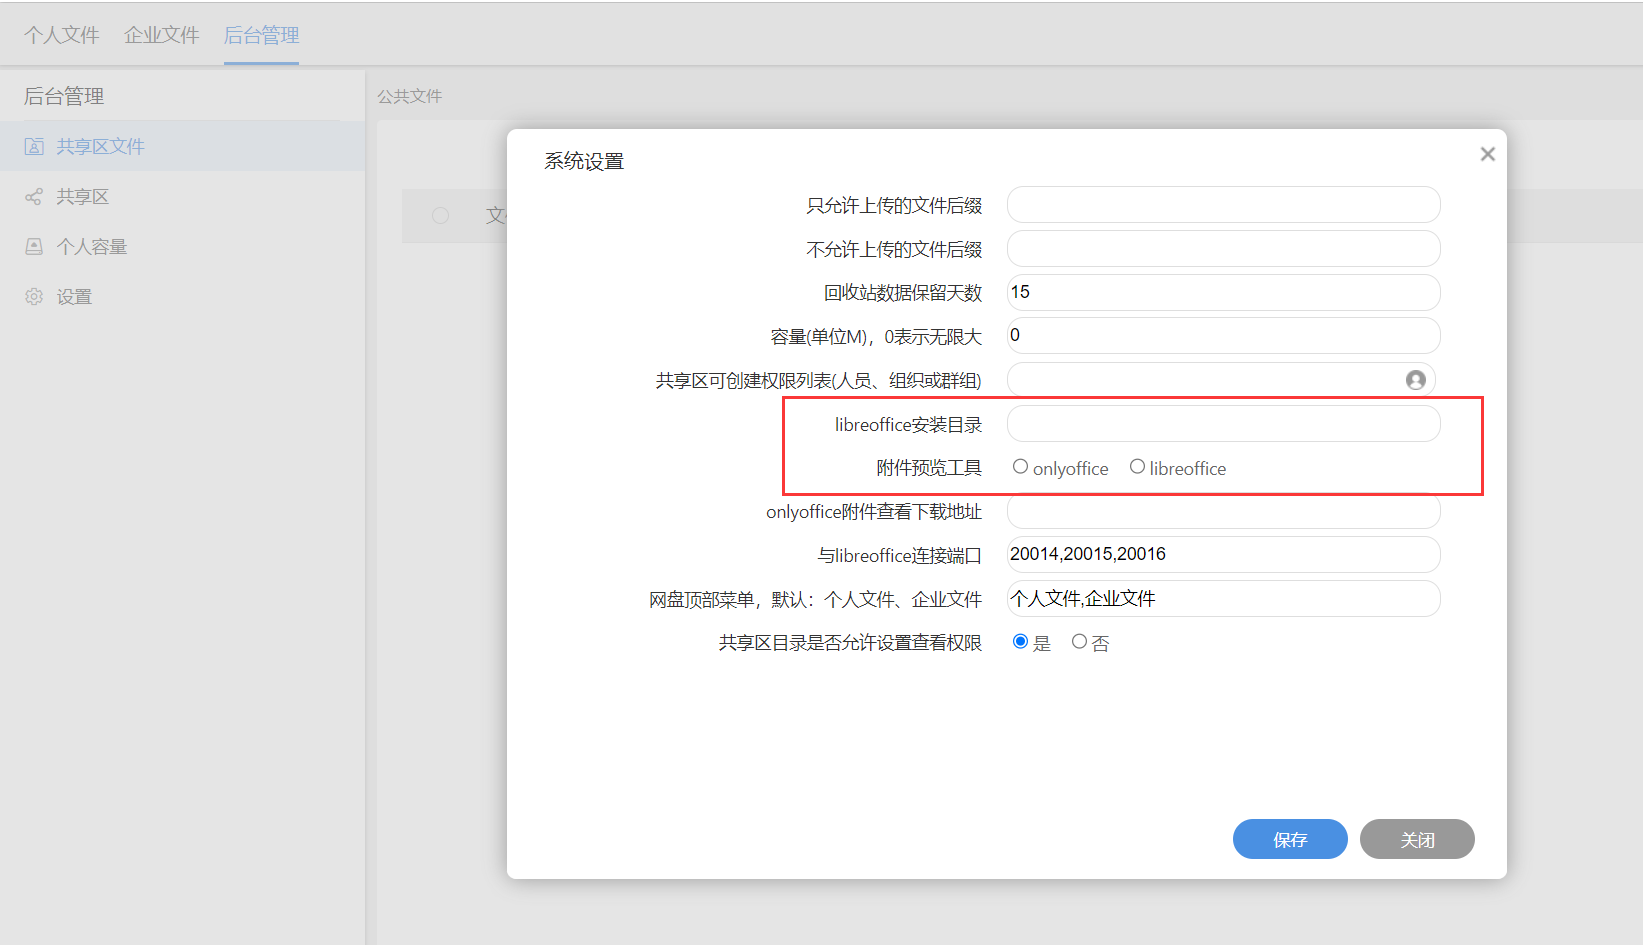
Task: Switch to the 个人文件 tab
Action: [x=62, y=35]
